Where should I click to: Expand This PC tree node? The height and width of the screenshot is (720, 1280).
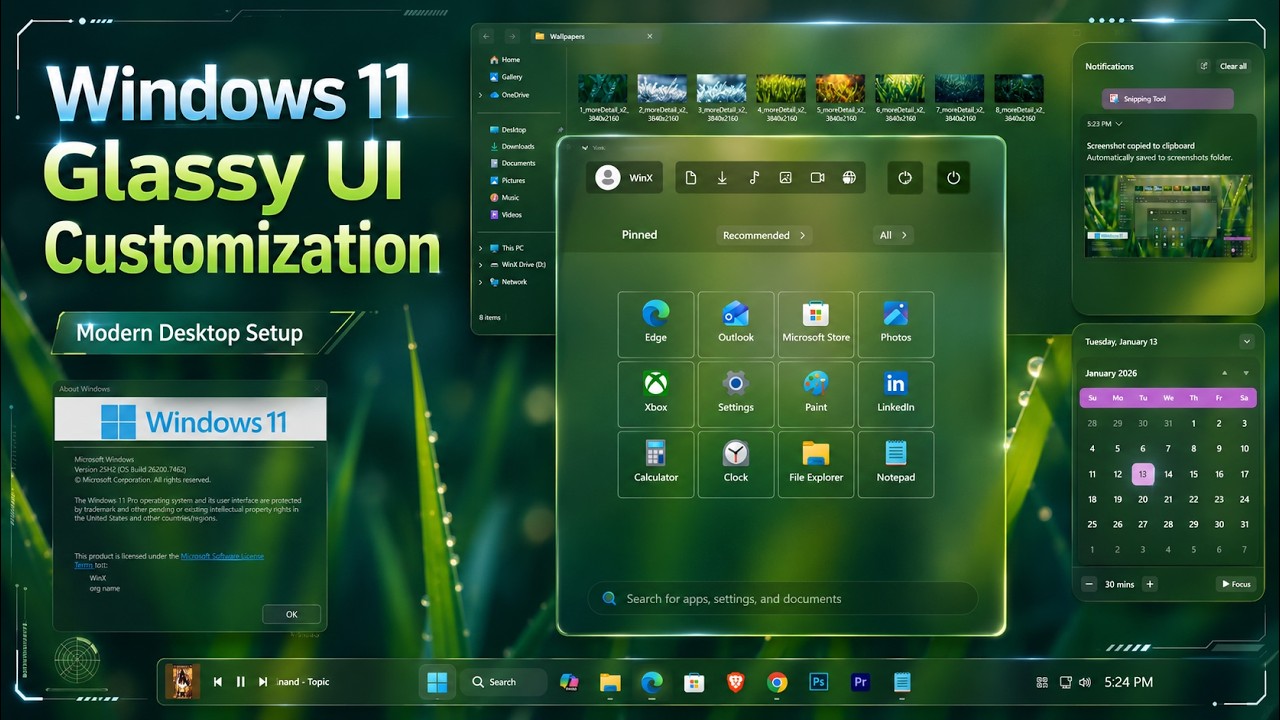[x=481, y=248]
